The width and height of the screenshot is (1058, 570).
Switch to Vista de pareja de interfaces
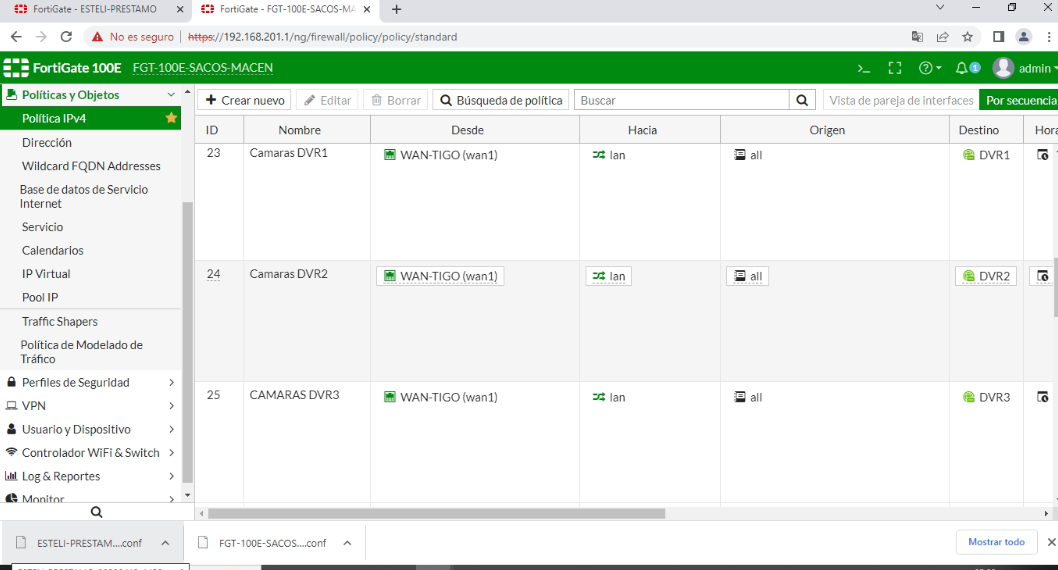click(900, 100)
